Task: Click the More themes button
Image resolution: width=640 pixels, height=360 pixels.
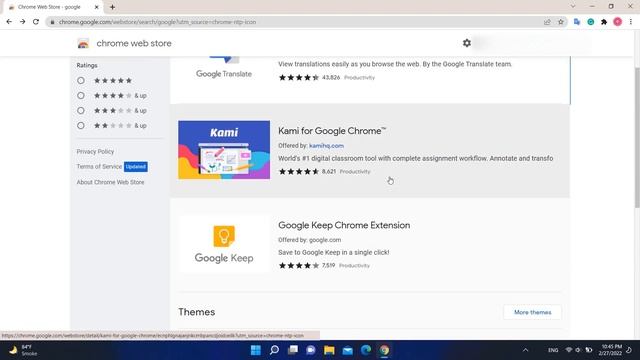Action: 532,312
